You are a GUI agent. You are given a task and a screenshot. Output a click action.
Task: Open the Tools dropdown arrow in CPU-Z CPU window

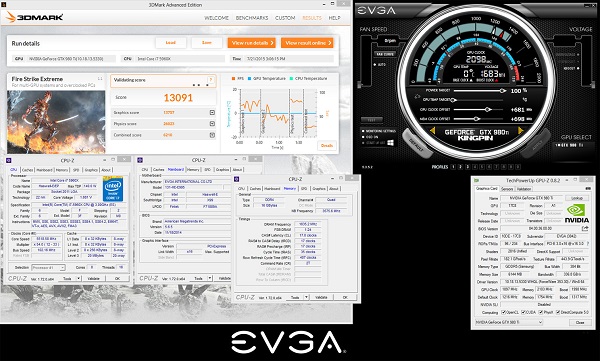[x=78, y=278]
